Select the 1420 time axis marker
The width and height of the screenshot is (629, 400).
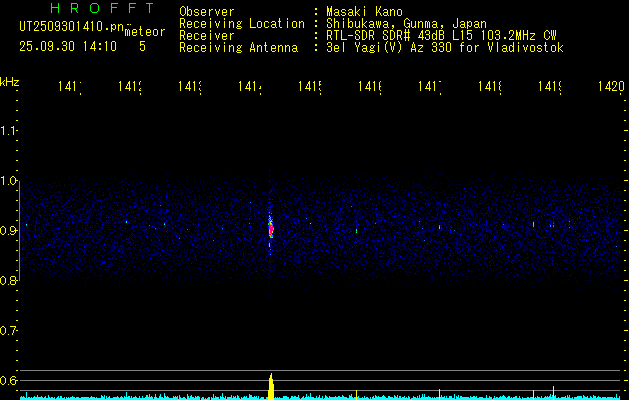tap(610, 88)
